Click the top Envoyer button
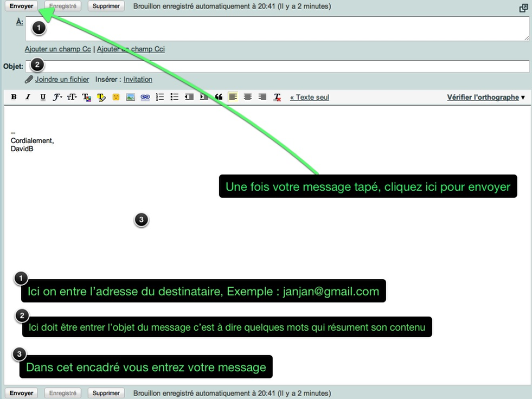 pos(21,6)
